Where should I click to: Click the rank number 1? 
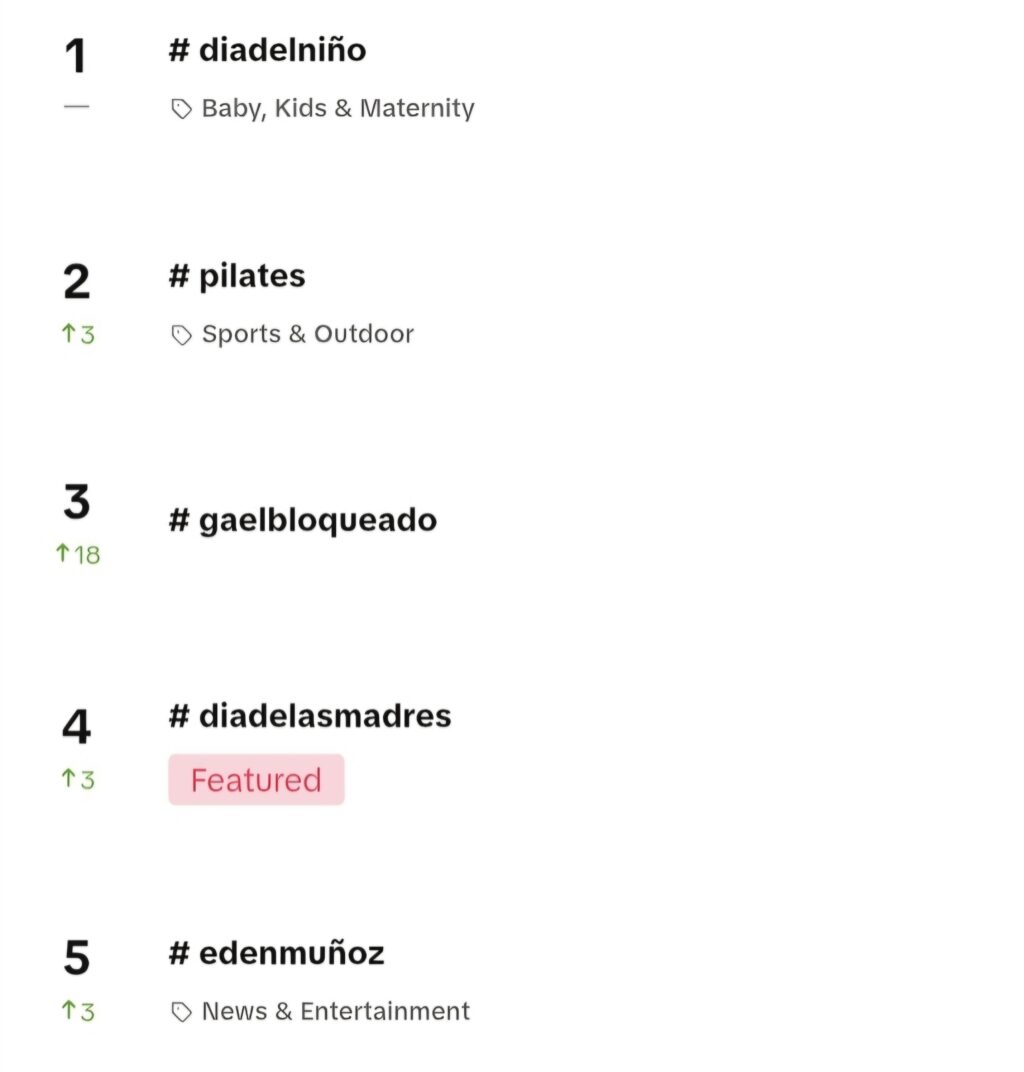(76, 56)
